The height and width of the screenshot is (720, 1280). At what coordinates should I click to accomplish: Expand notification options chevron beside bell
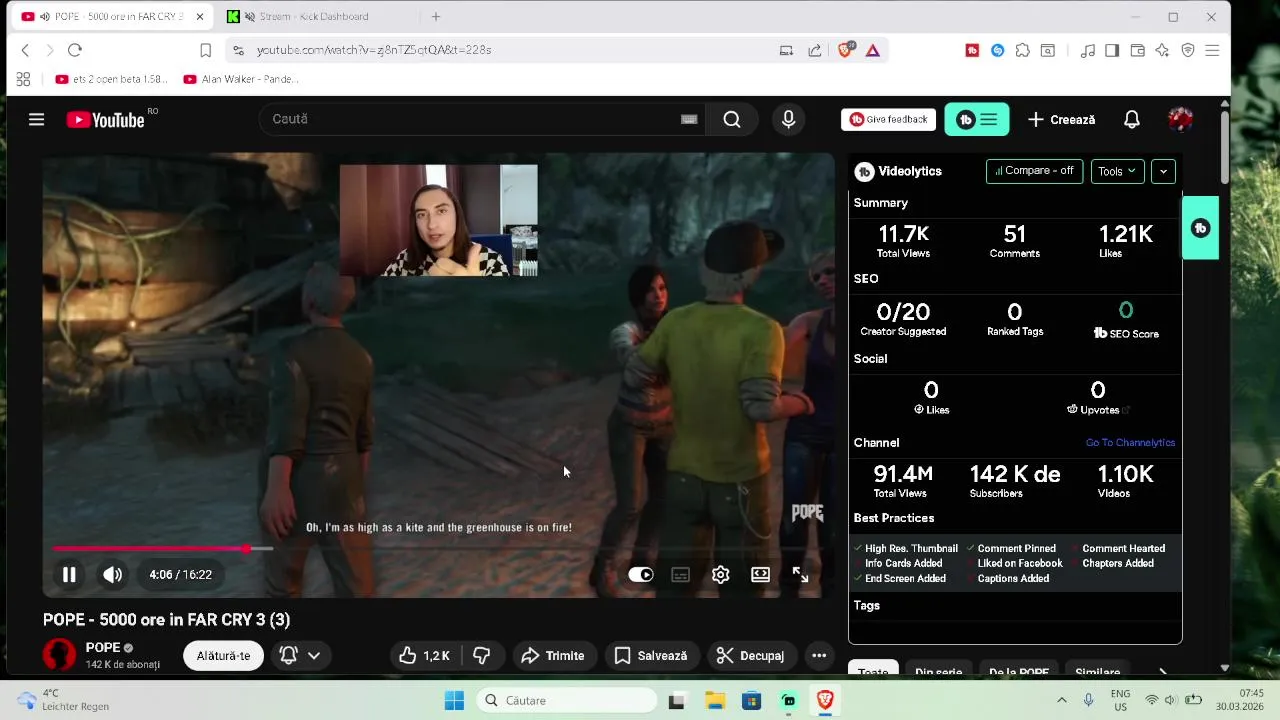tap(313, 655)
